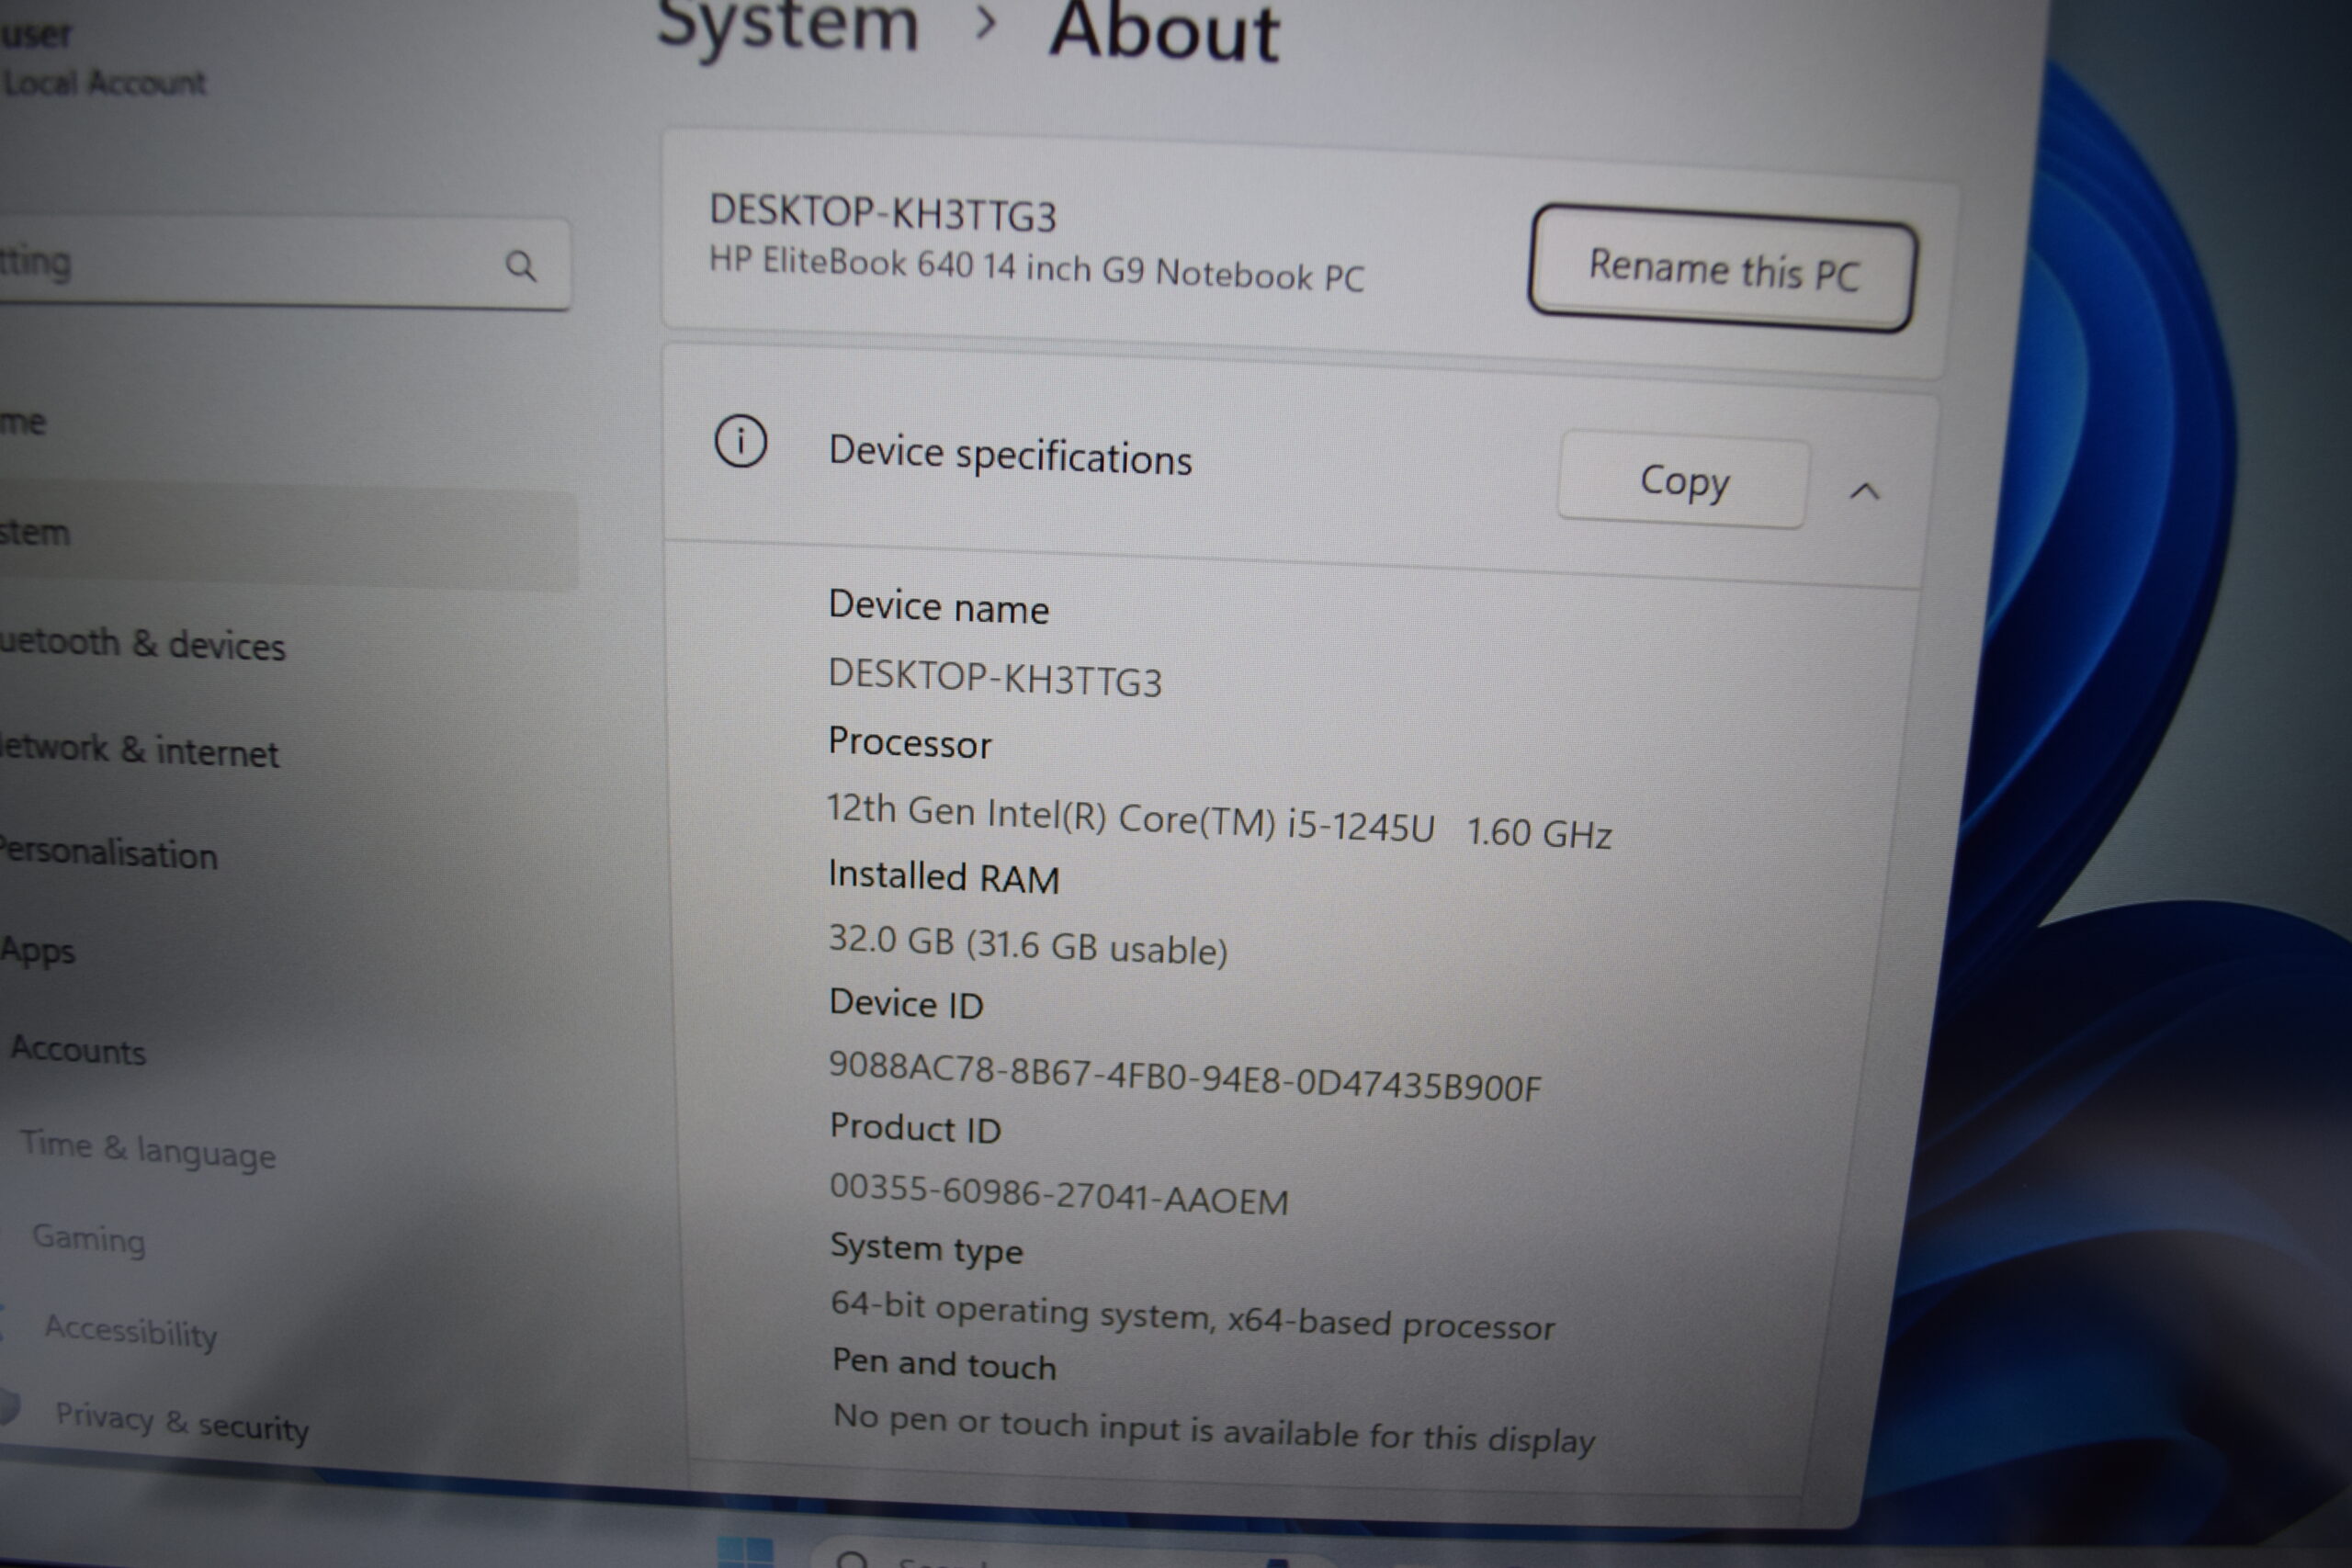Open the Windows Start button
The image size is (2352, 1568).
pos(745,1552)
